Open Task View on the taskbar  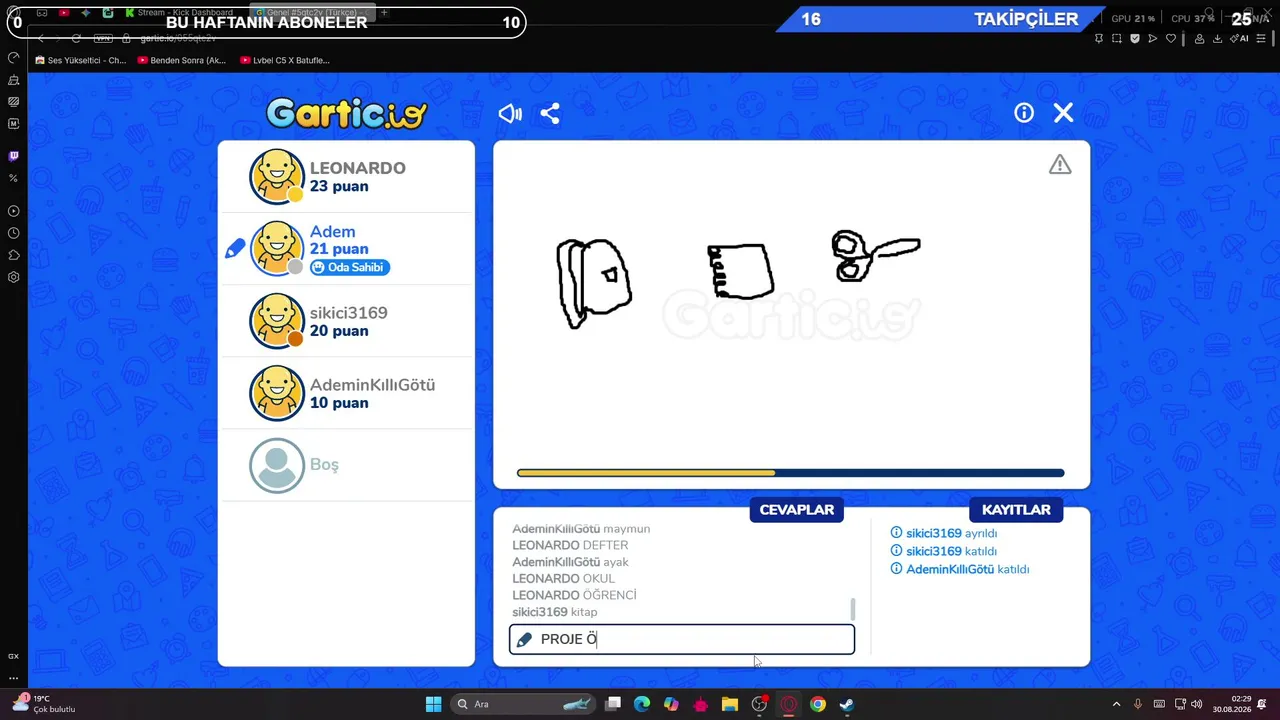[613, 704]
